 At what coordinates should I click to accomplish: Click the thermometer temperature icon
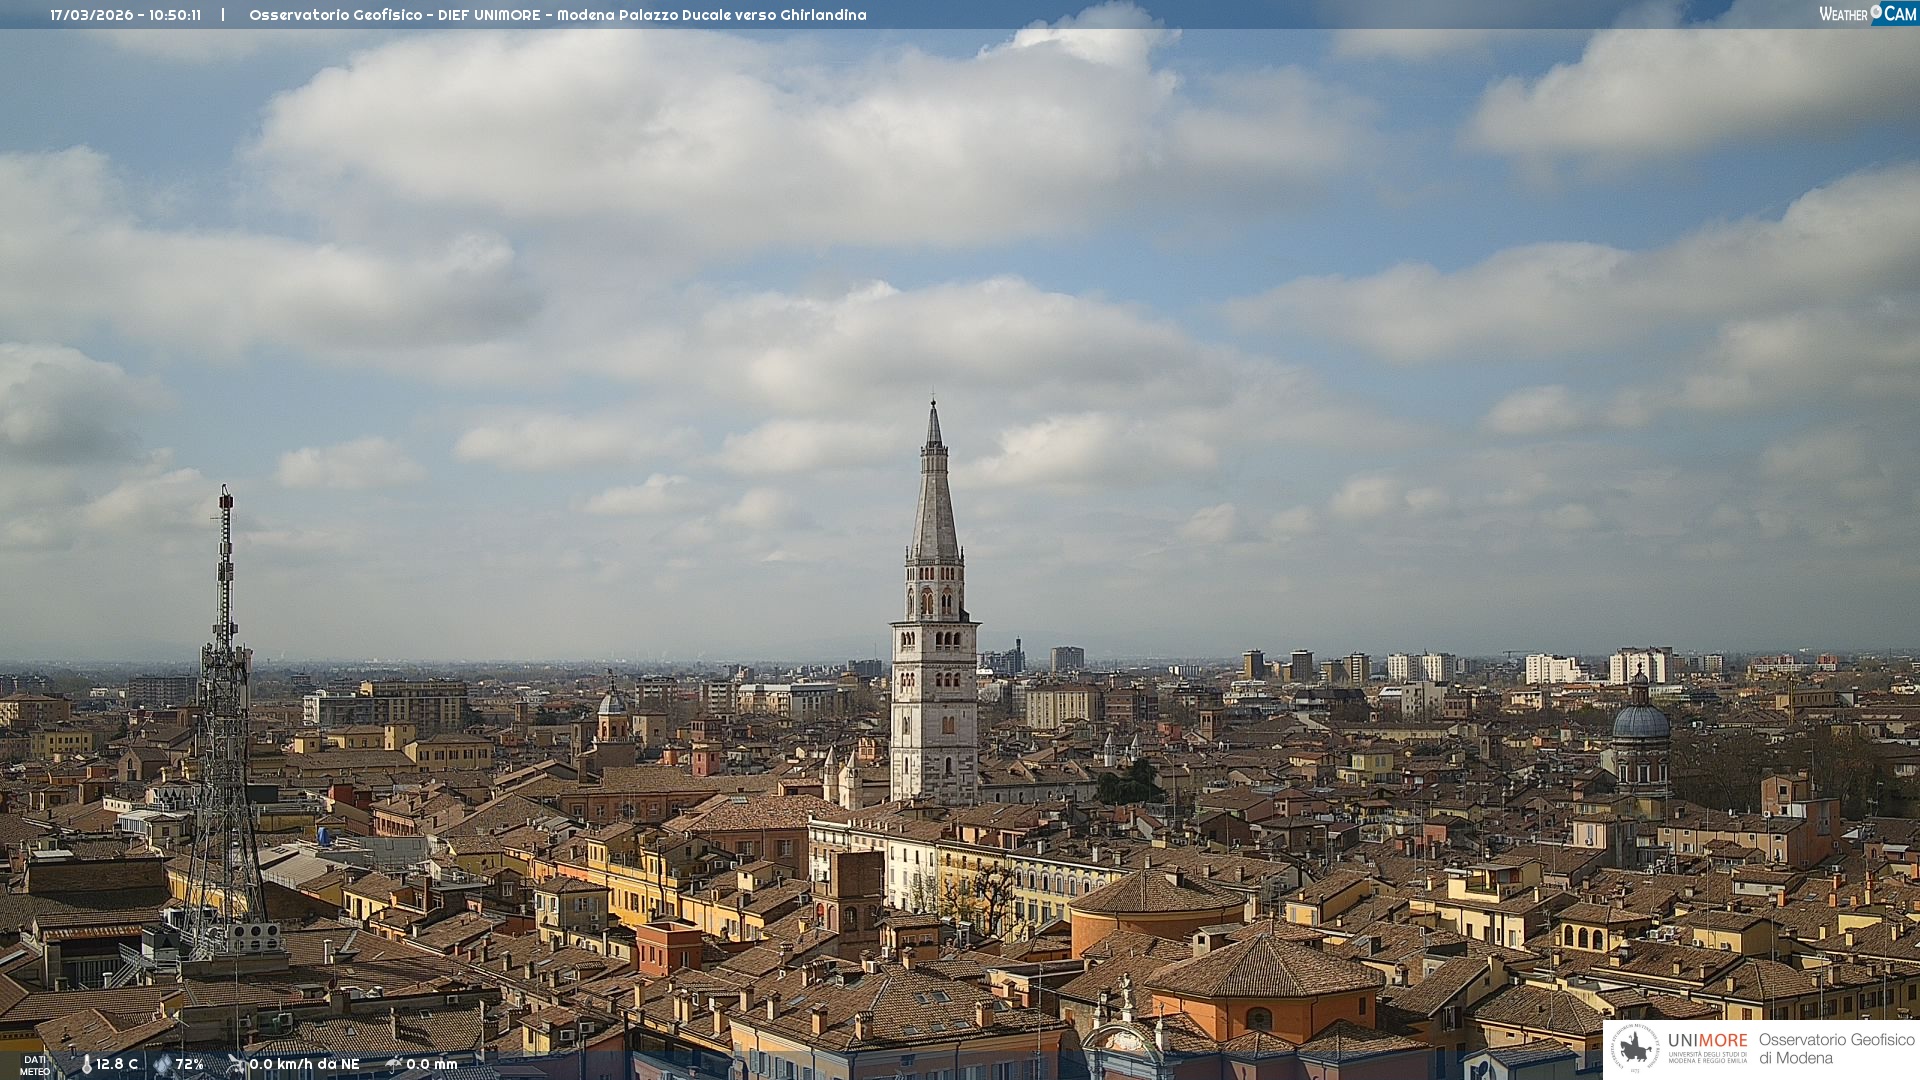(86, 1065)
